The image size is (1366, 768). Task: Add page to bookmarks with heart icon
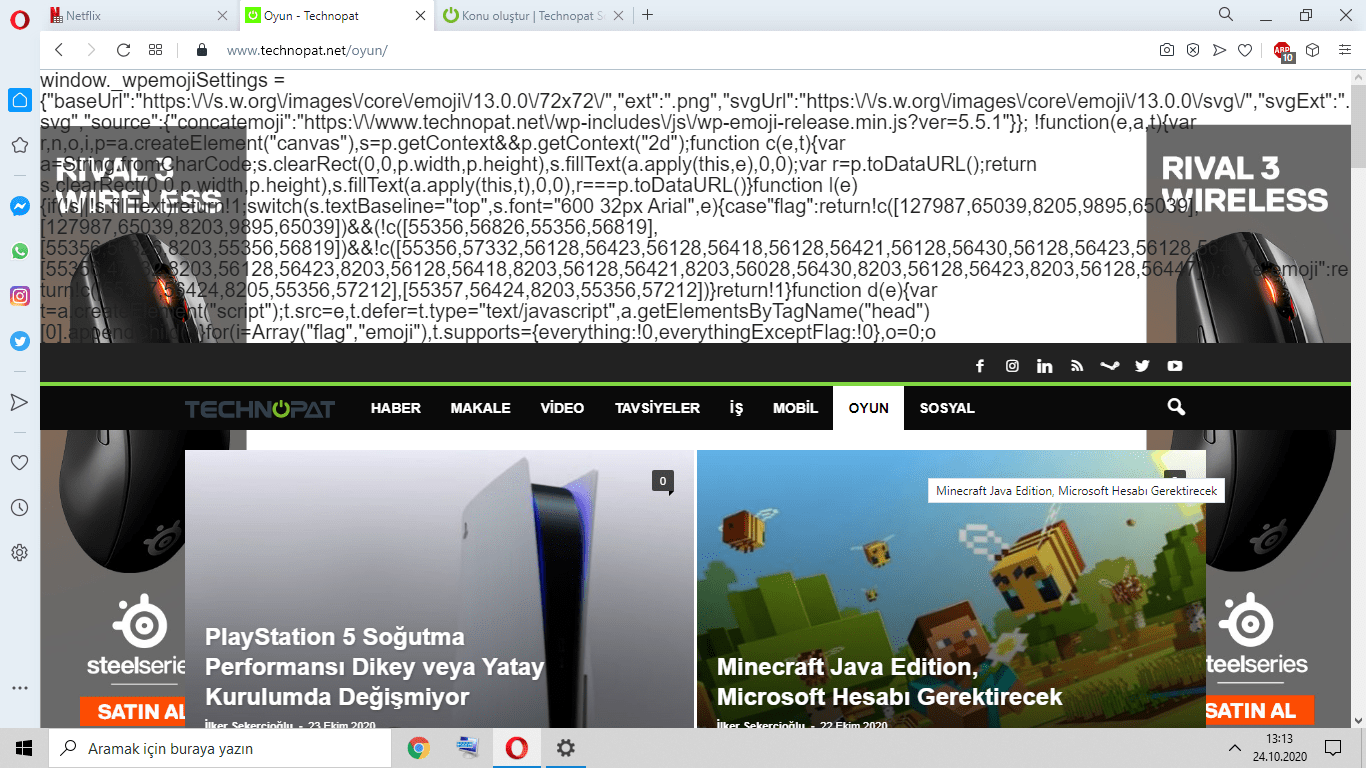1245,50
